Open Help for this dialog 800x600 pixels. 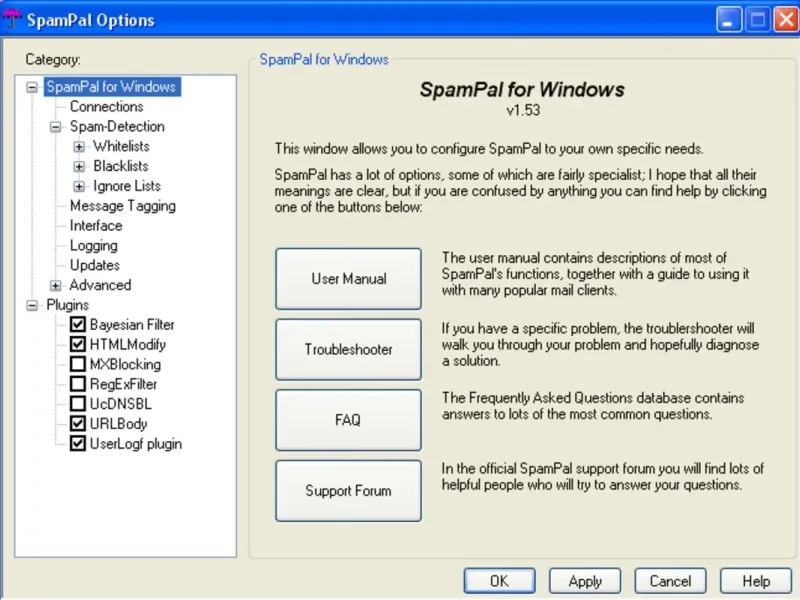pos(756,581)
